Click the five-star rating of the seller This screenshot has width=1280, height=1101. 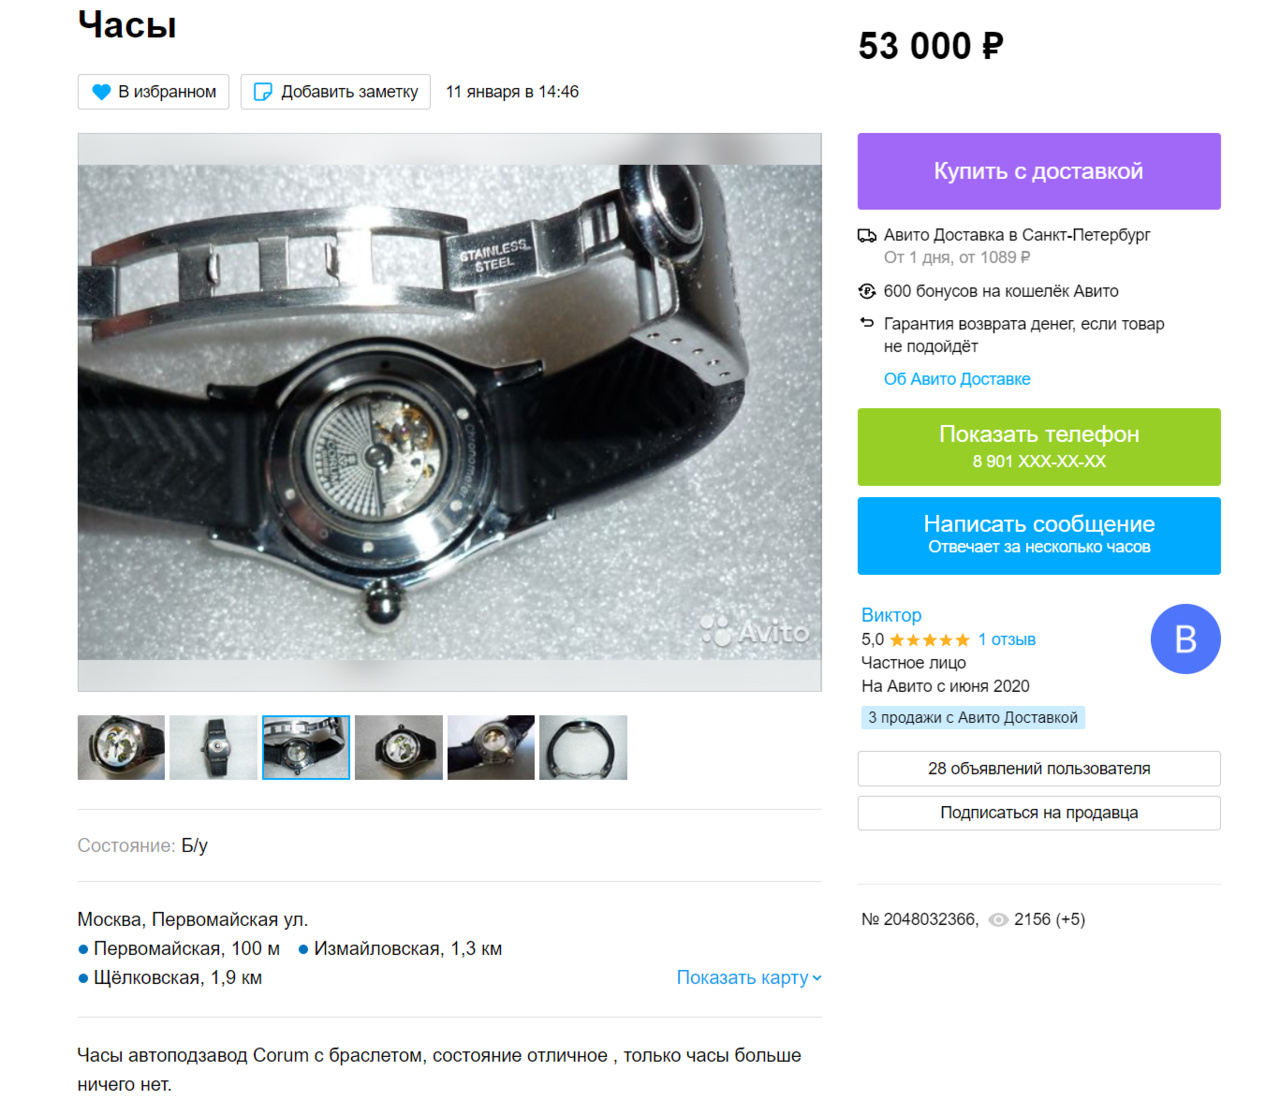[929, 640]
